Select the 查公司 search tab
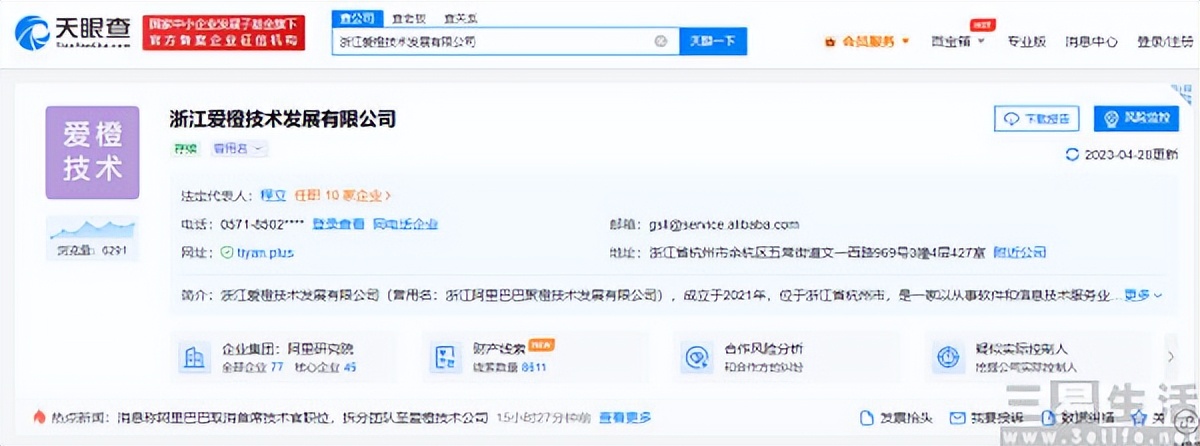 (356, 18)
